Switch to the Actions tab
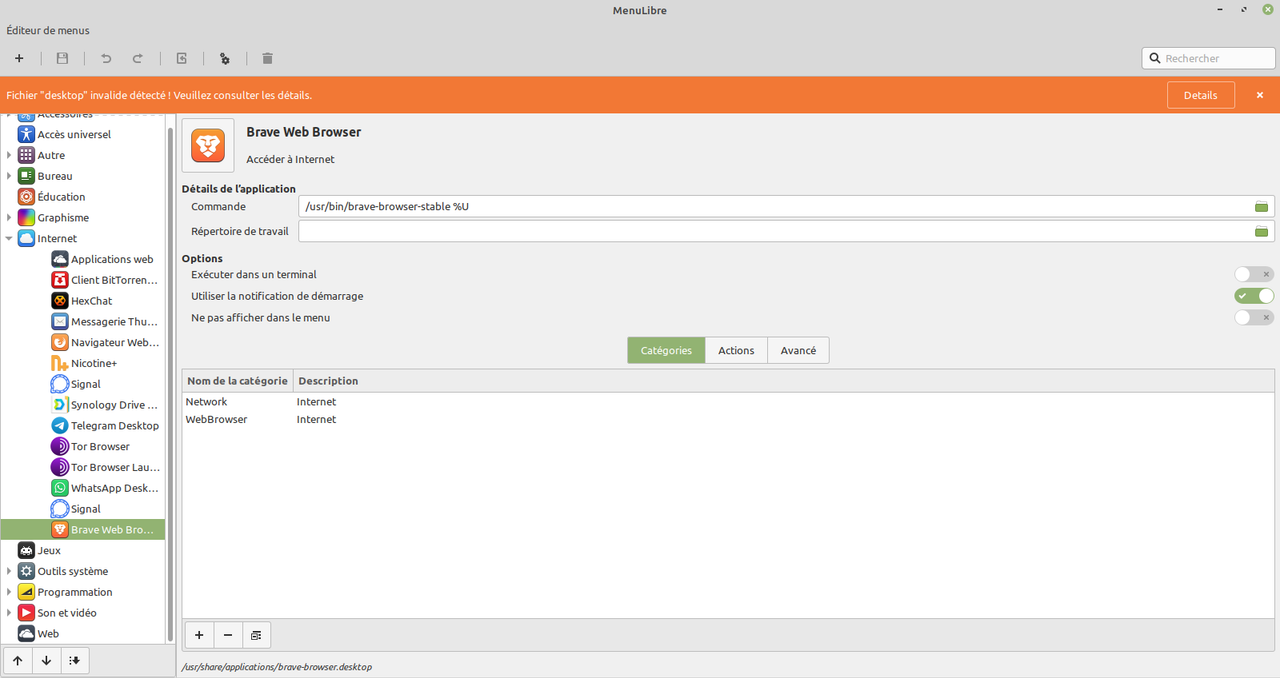Image resolution: width=1280 pixels, height=678 pixels. (x=736, y=350)
